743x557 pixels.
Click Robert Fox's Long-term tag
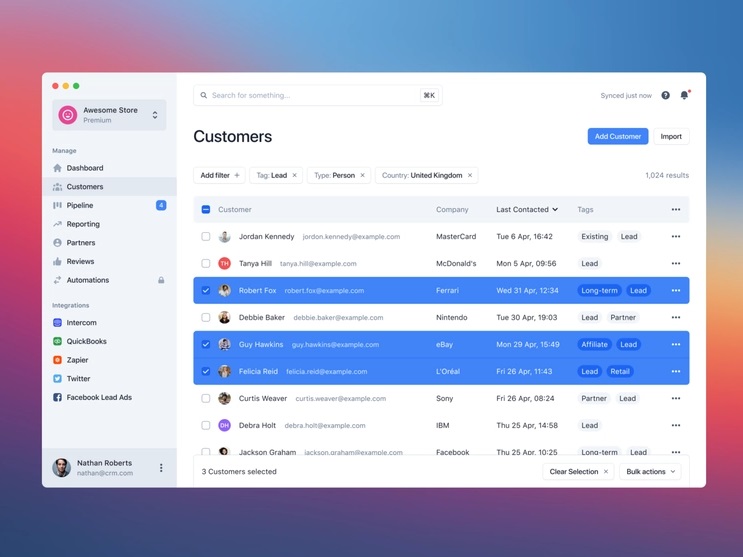pyautogui.click(x=599, y=291)
